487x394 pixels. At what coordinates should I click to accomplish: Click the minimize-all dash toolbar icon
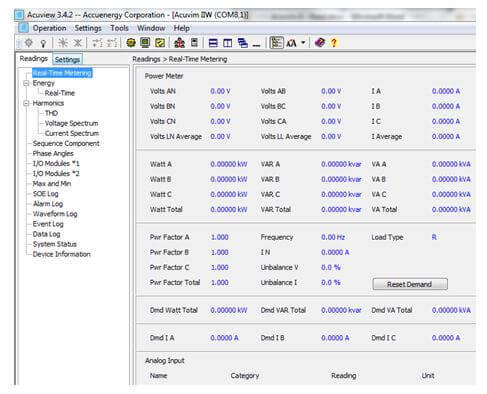click(256, 45)
